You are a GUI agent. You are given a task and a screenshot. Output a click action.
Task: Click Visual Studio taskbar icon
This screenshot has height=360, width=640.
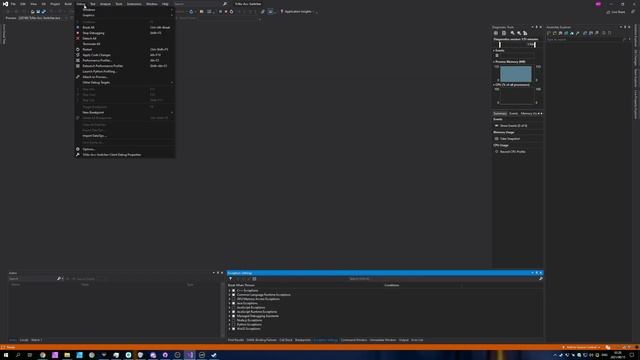click(190, 355)
